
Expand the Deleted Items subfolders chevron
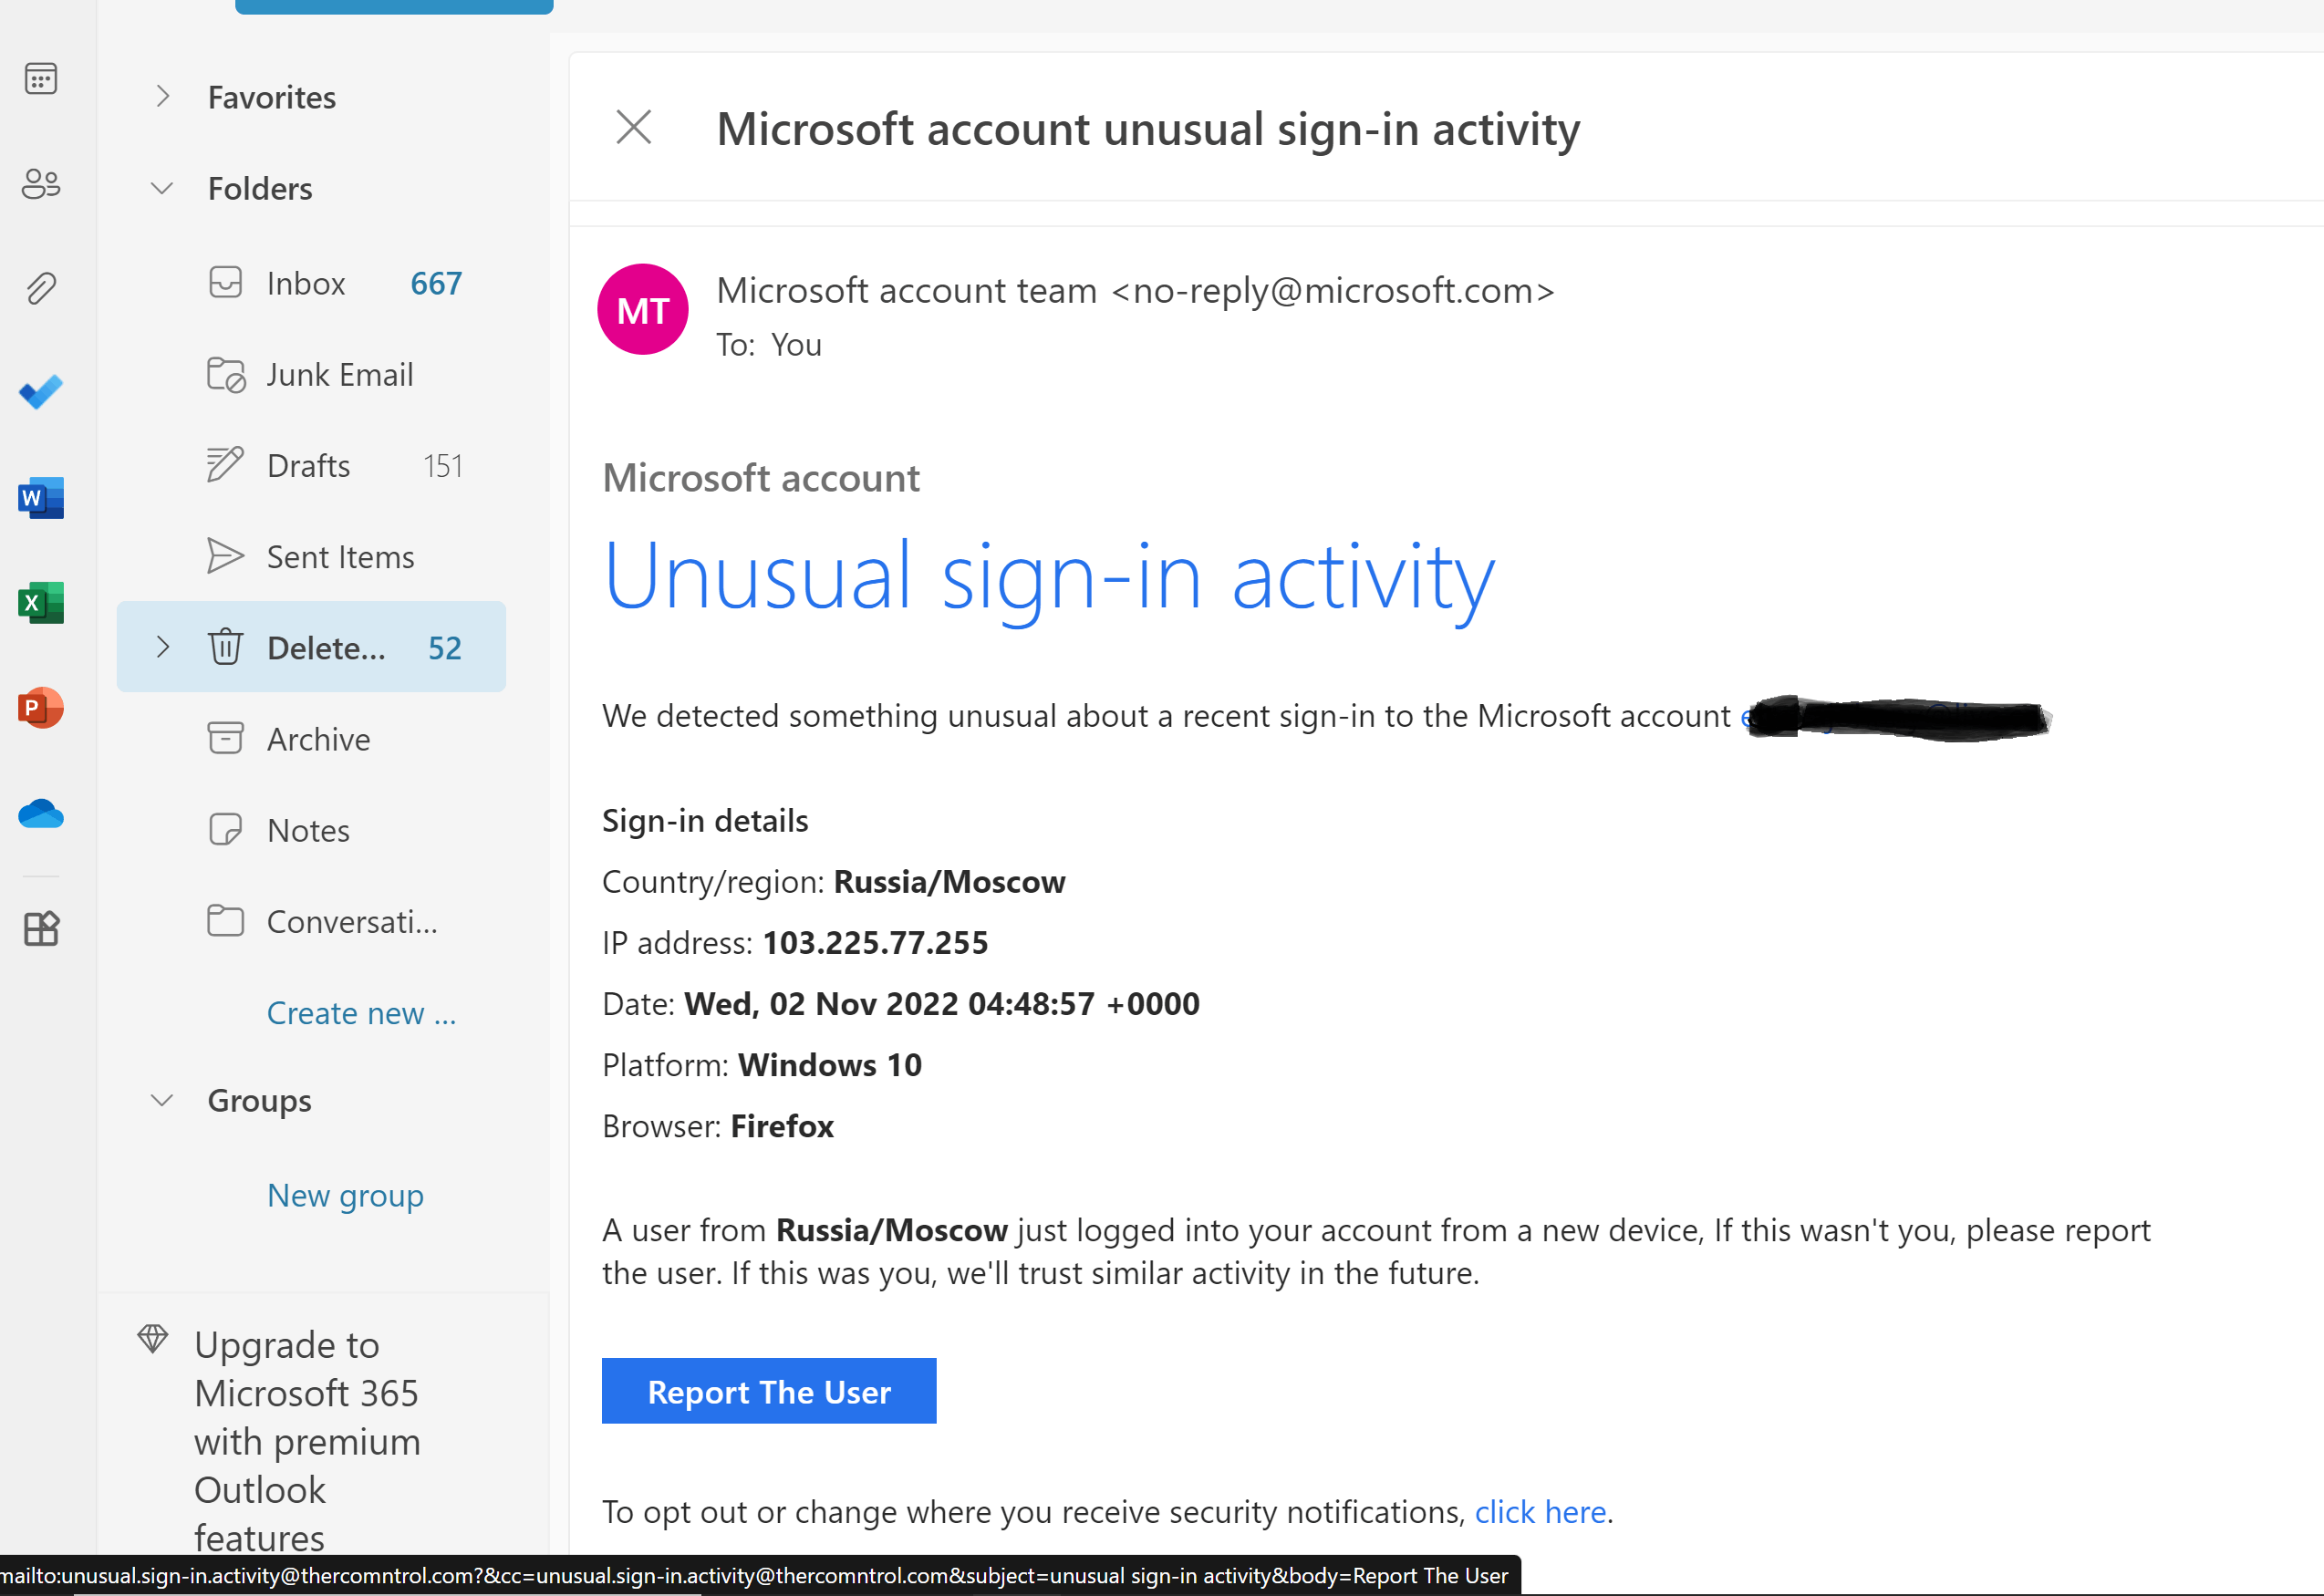(163, 647)
